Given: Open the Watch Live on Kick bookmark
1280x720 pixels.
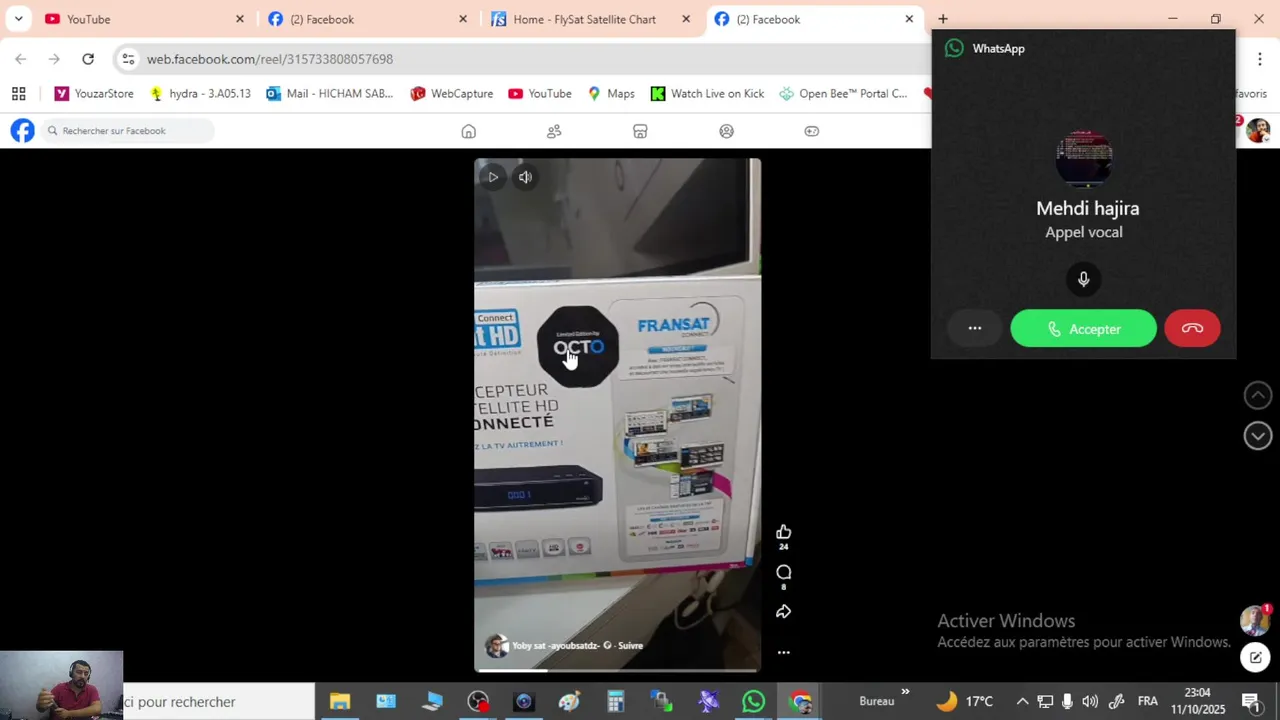Looking at the screenshot, I should click(x=707, y=94).
